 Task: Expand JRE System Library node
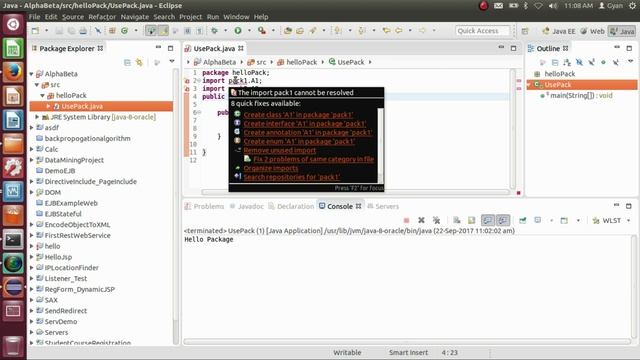37,117
